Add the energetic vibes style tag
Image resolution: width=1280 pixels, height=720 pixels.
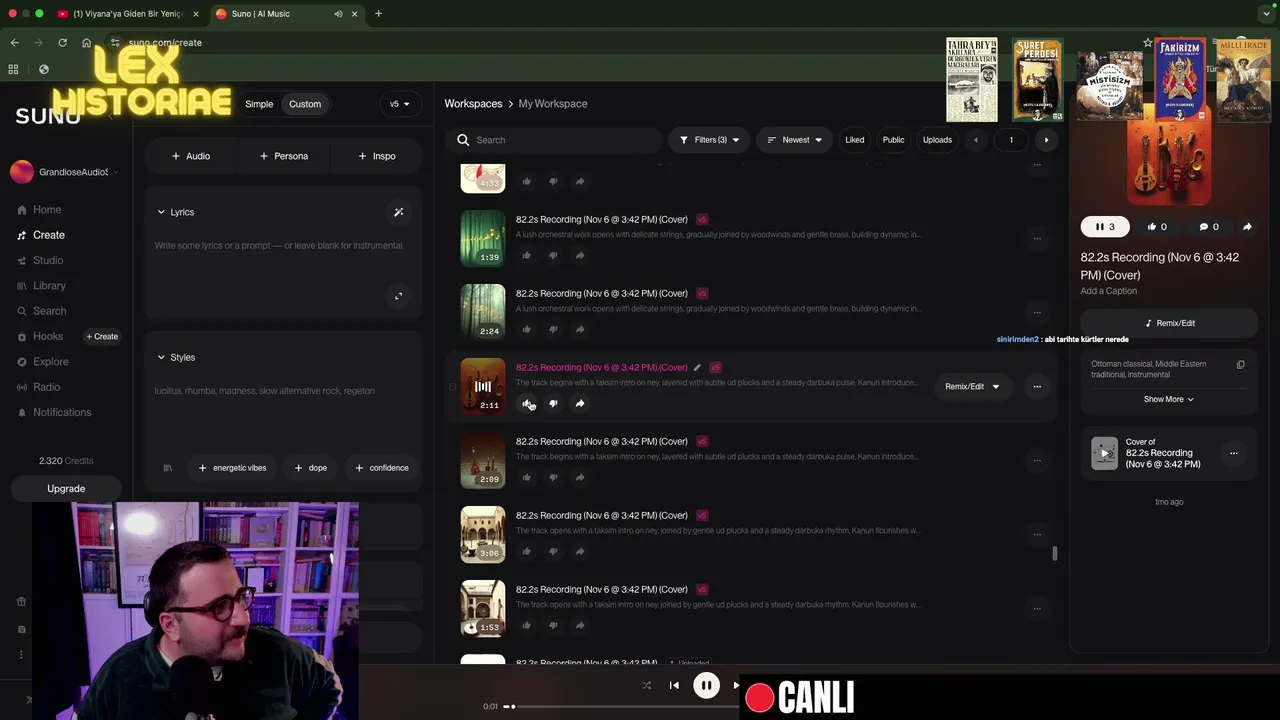(232, 468)
